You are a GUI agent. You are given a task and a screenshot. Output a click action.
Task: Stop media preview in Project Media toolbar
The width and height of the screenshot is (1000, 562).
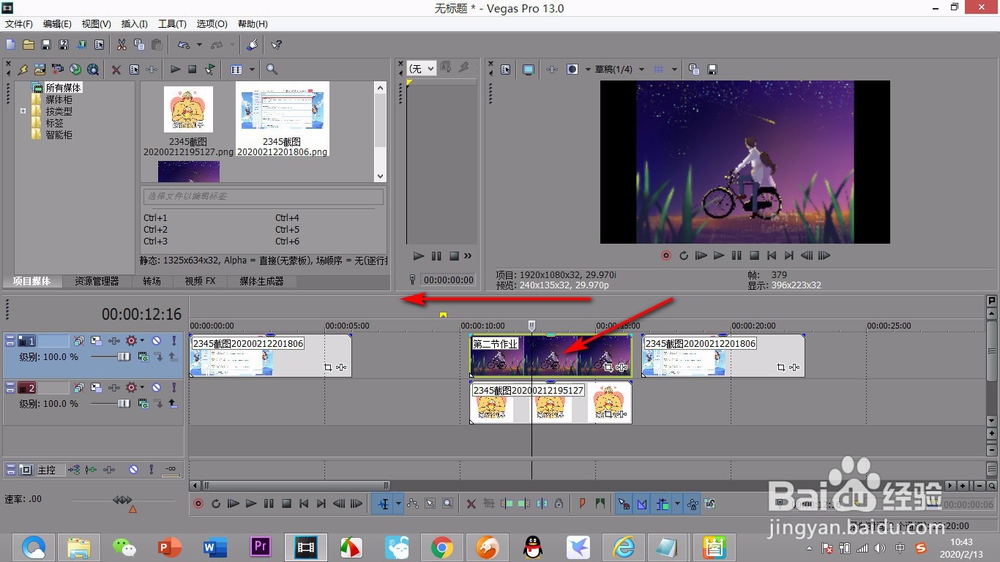(192, 69)
